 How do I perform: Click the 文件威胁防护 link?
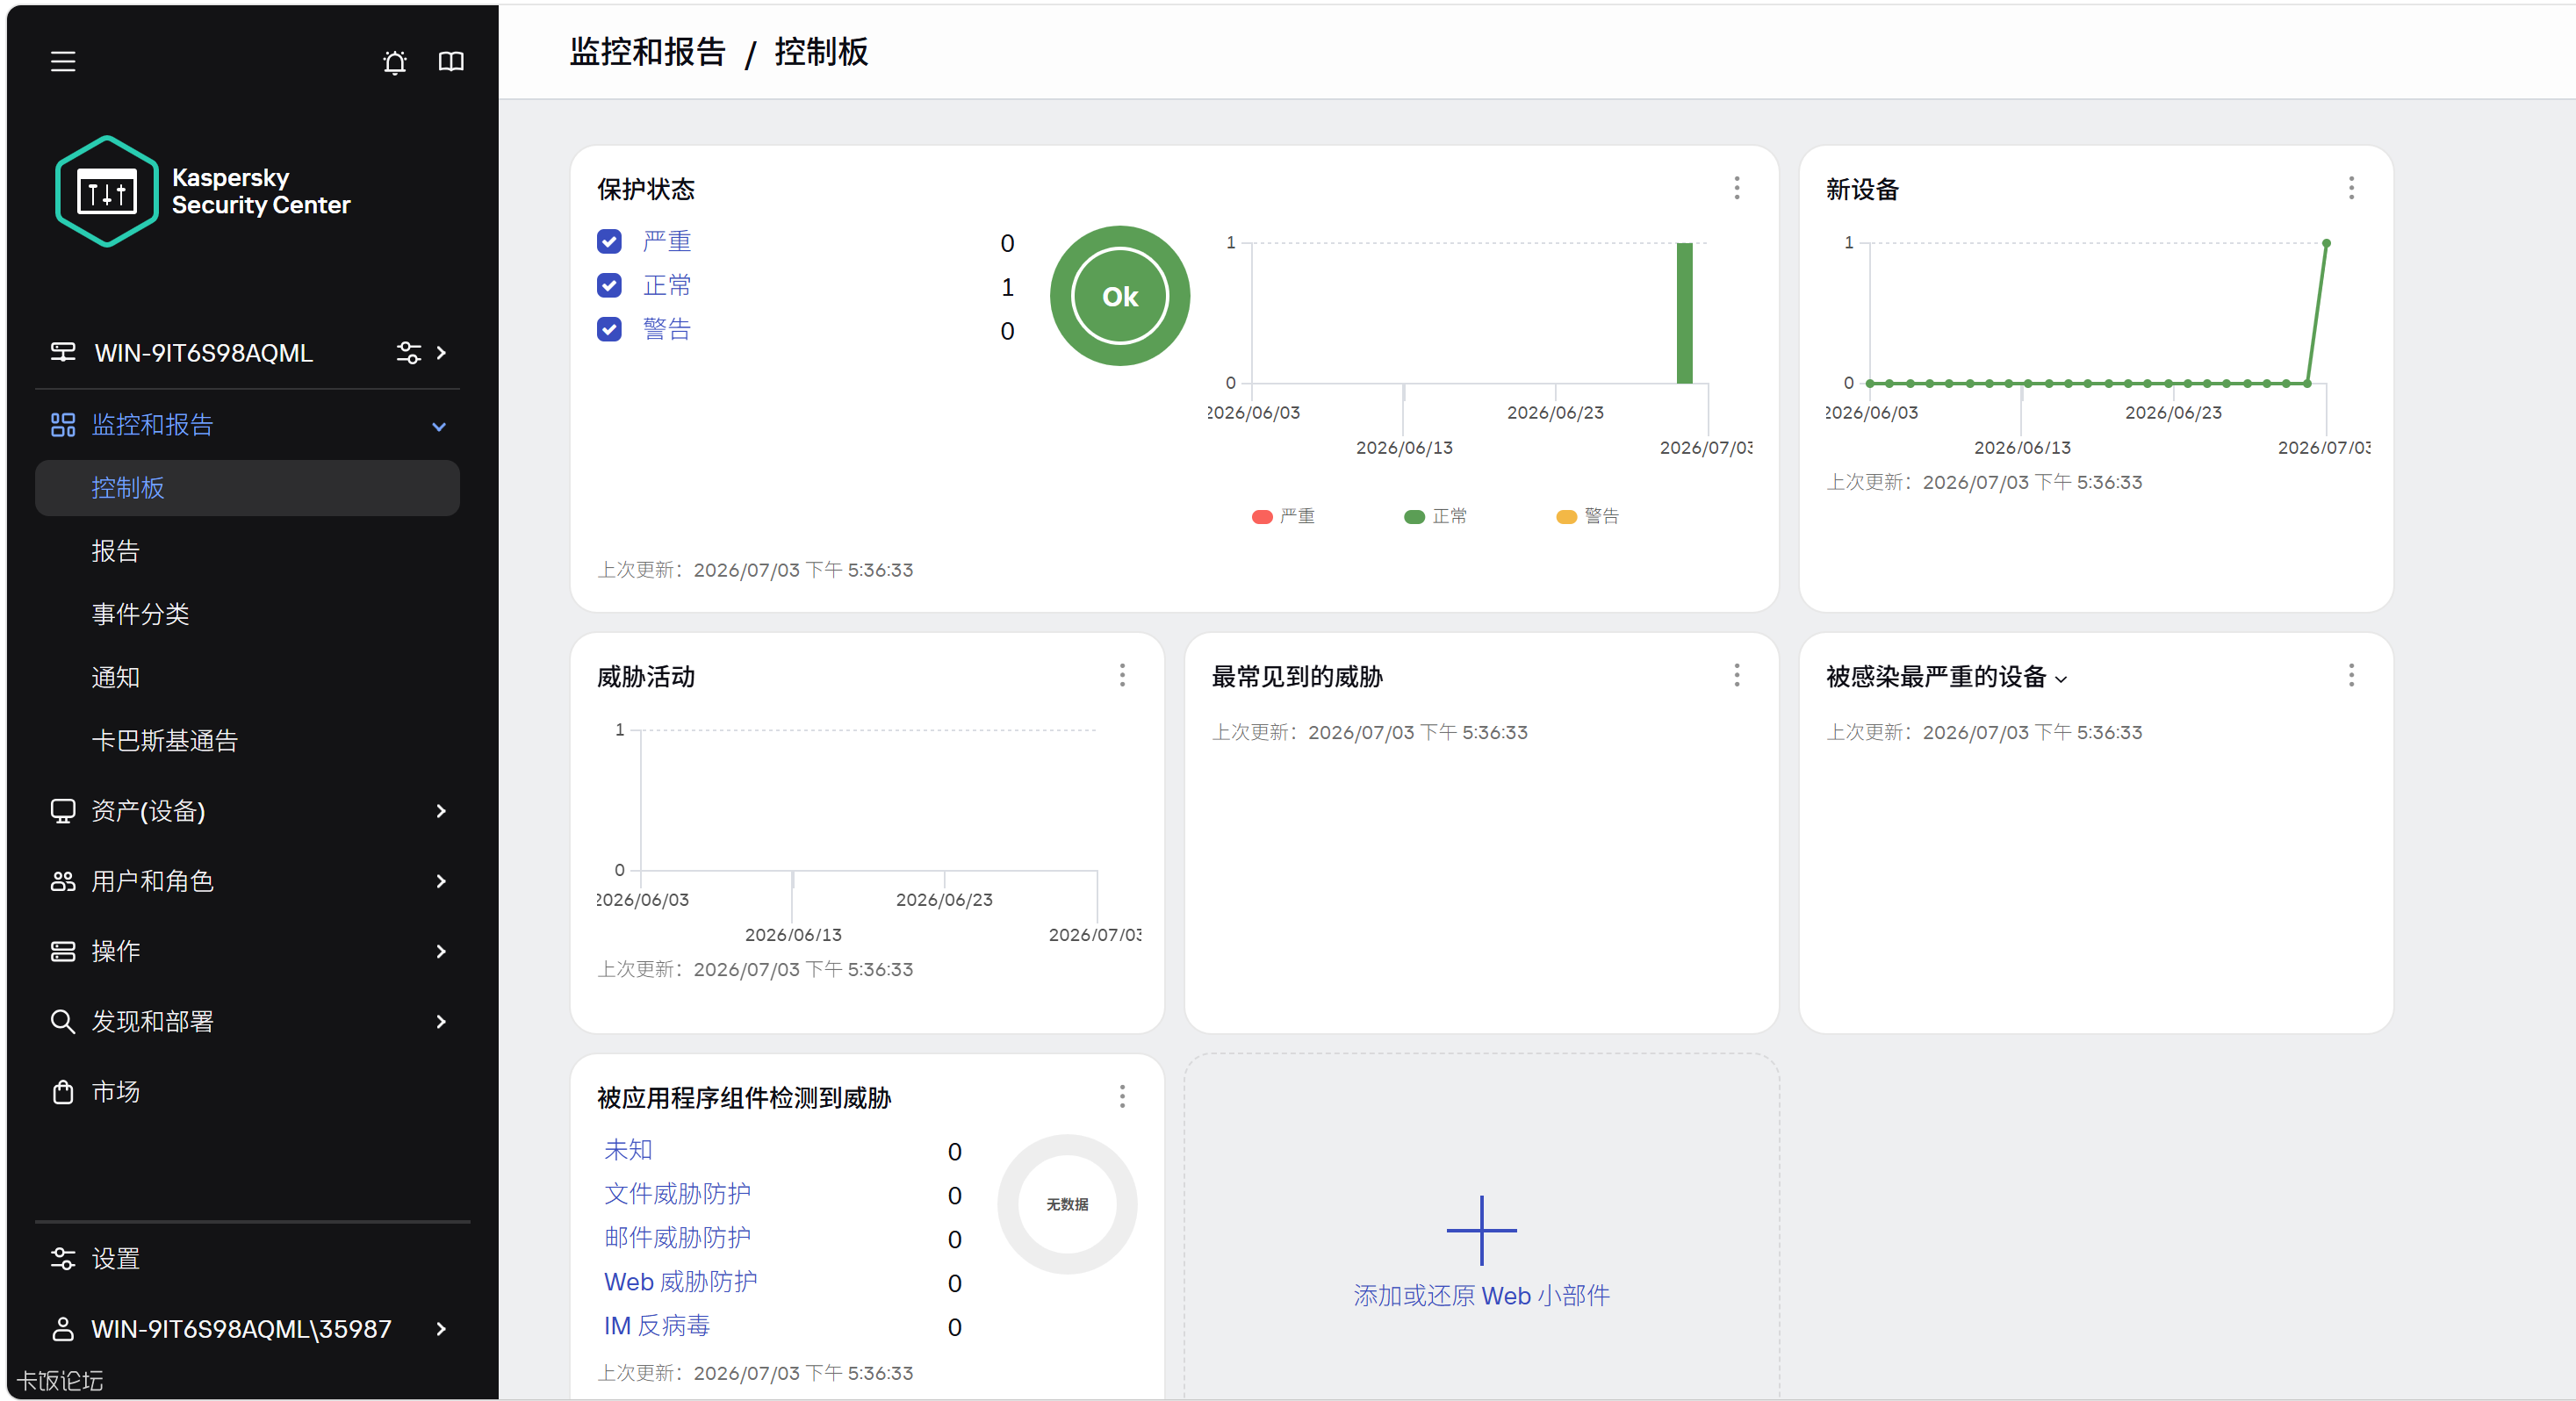[677, 1194]
